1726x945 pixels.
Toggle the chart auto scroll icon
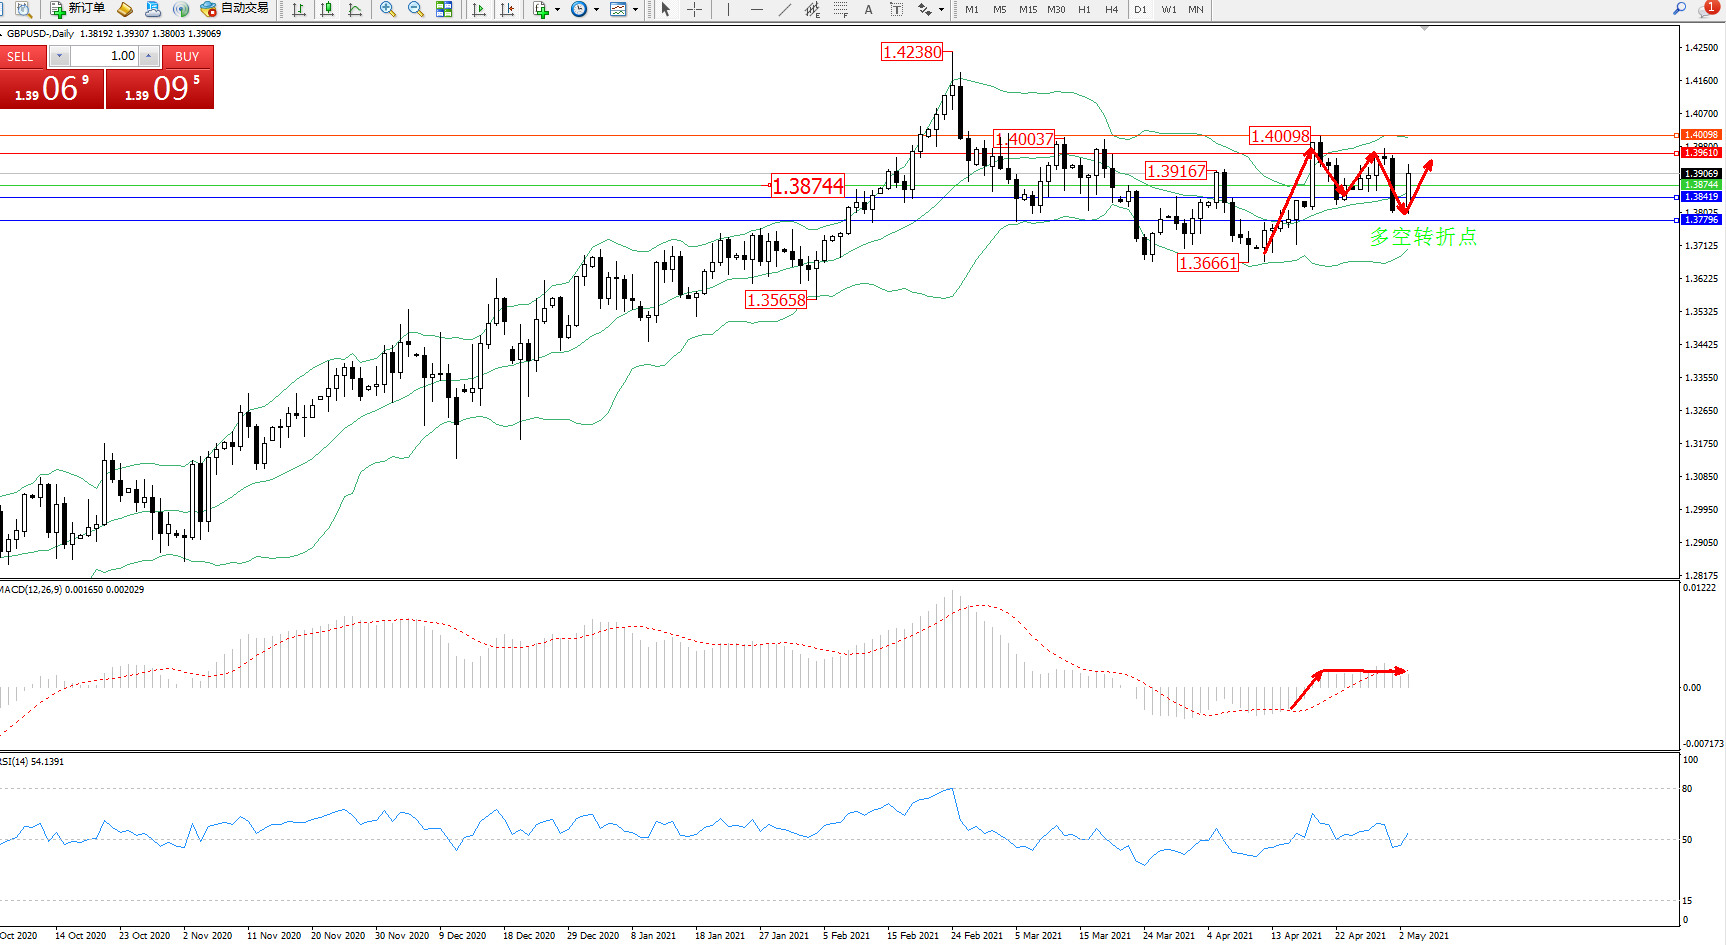click(x=479, y=9)
